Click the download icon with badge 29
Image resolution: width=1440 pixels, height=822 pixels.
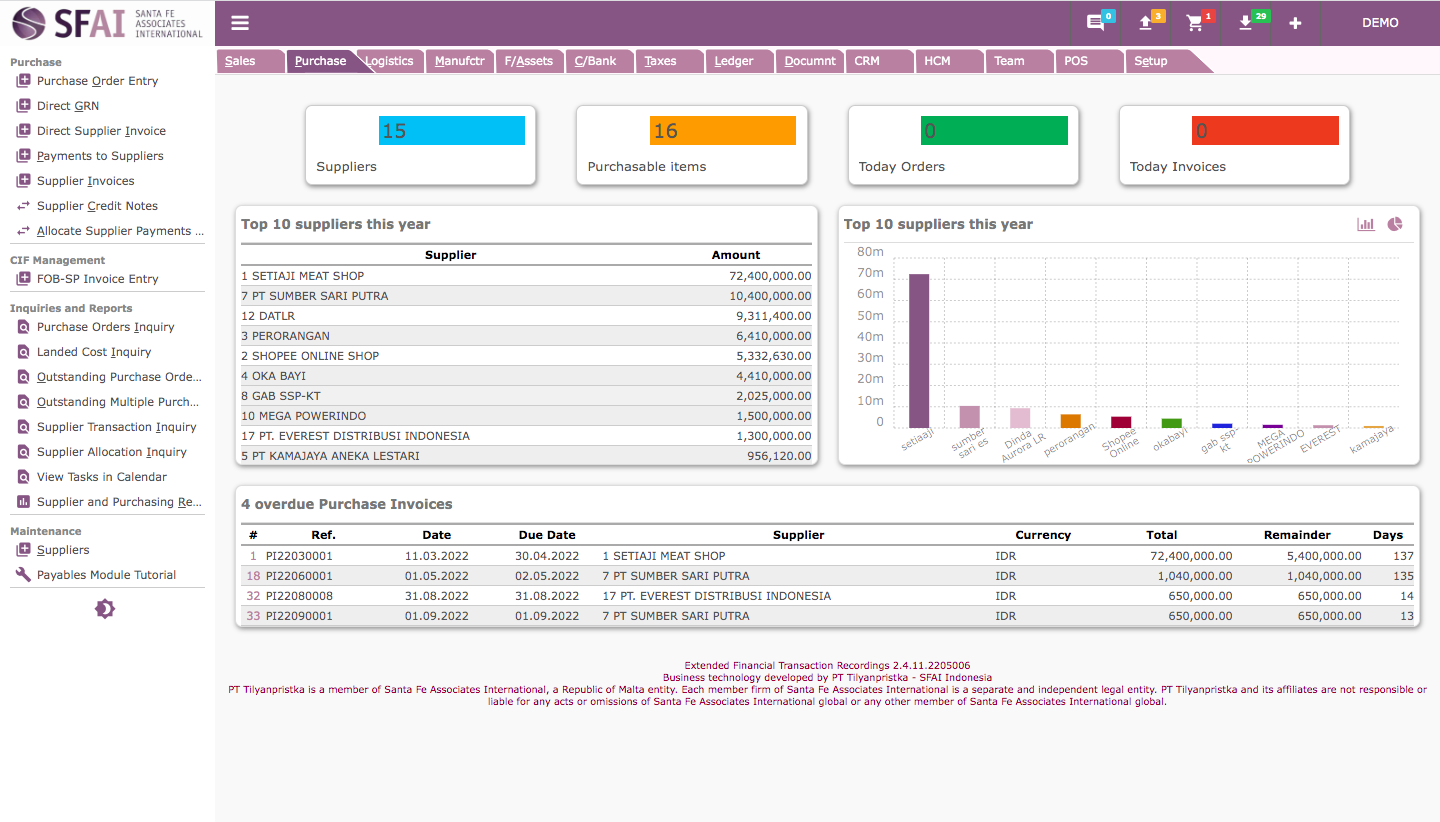(x=1245, y=23)
